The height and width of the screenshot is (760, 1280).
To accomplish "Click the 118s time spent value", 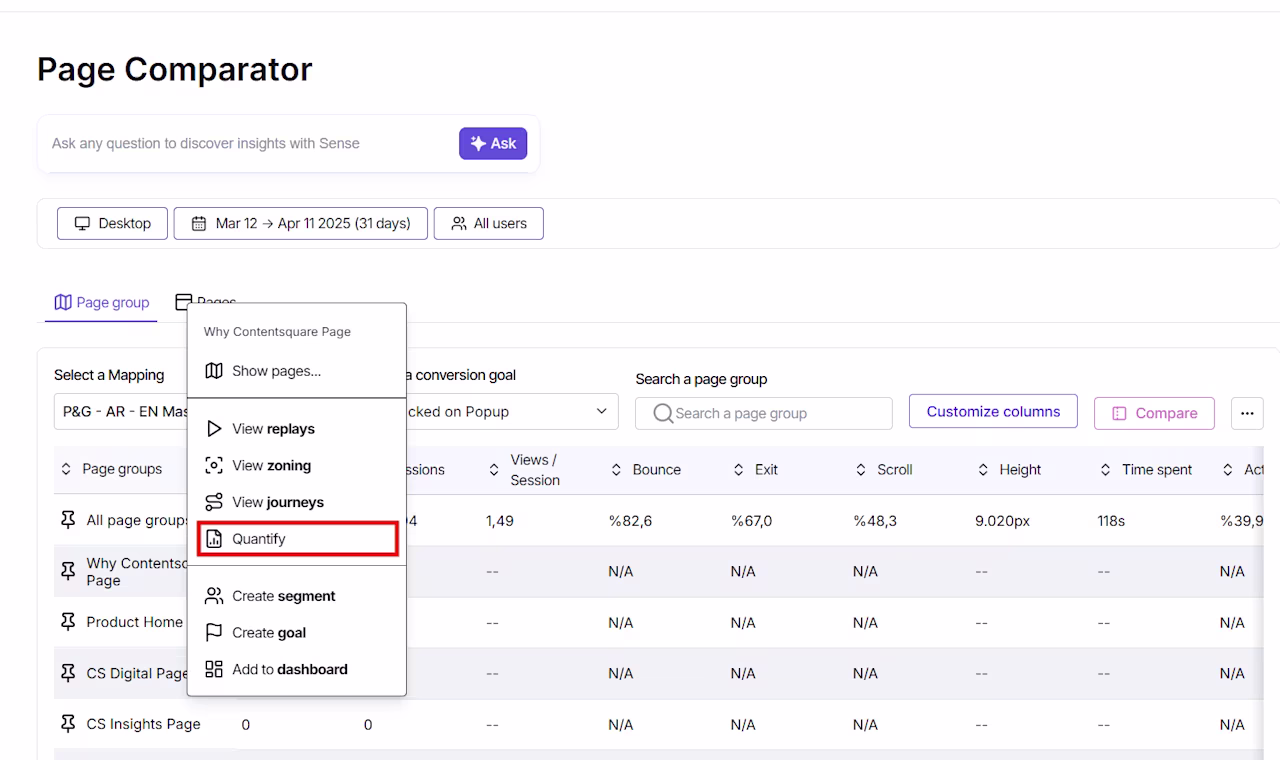I will pos(1111,521).
